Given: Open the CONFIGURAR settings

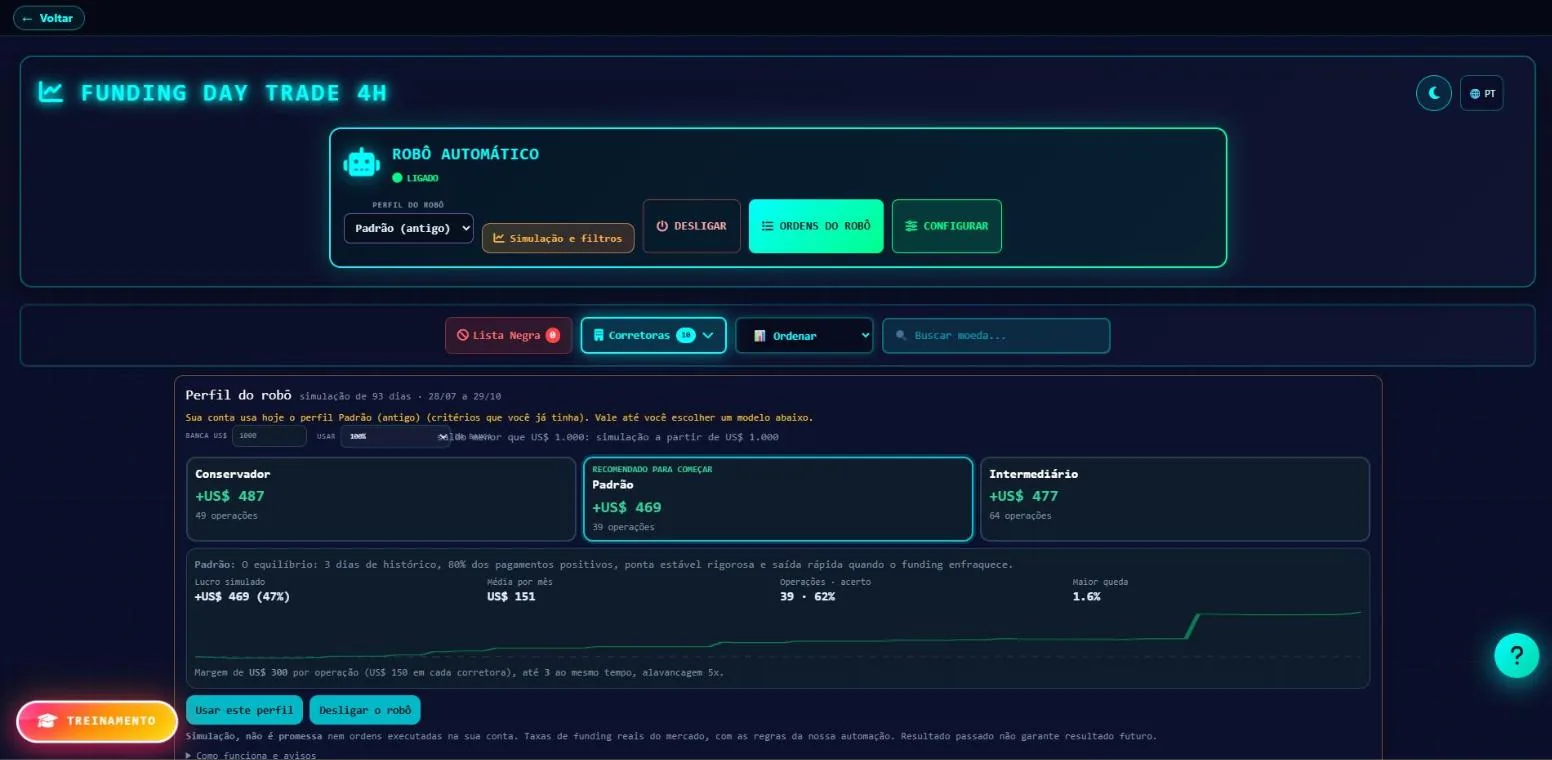Looking at the screenshot, I should pyautogui.click(x=946, y=226).
